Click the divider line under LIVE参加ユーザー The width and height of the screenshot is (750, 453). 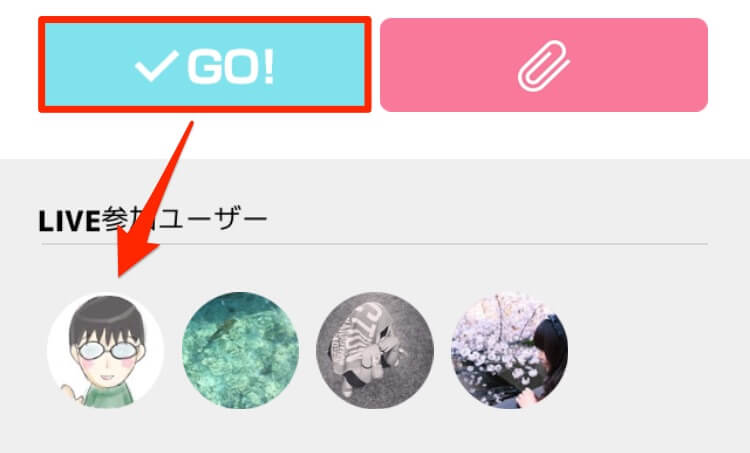click(x=375, y=244)
